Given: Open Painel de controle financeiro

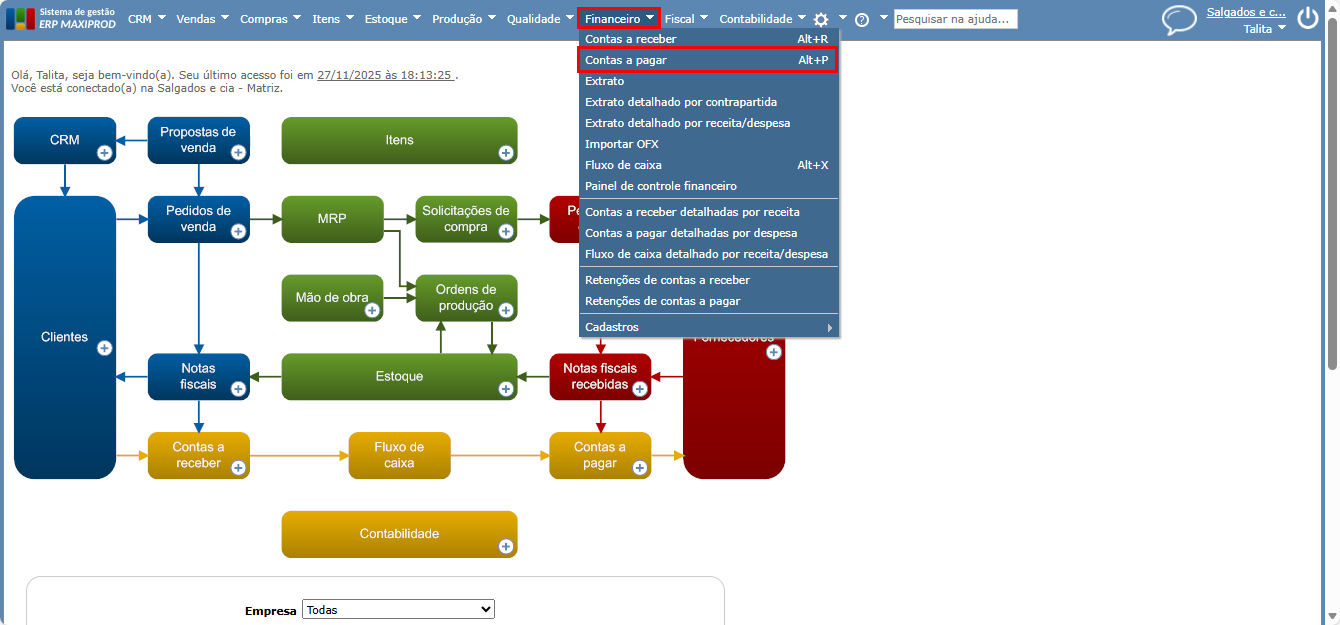Looking at the screenshot, I should [708, 186].
